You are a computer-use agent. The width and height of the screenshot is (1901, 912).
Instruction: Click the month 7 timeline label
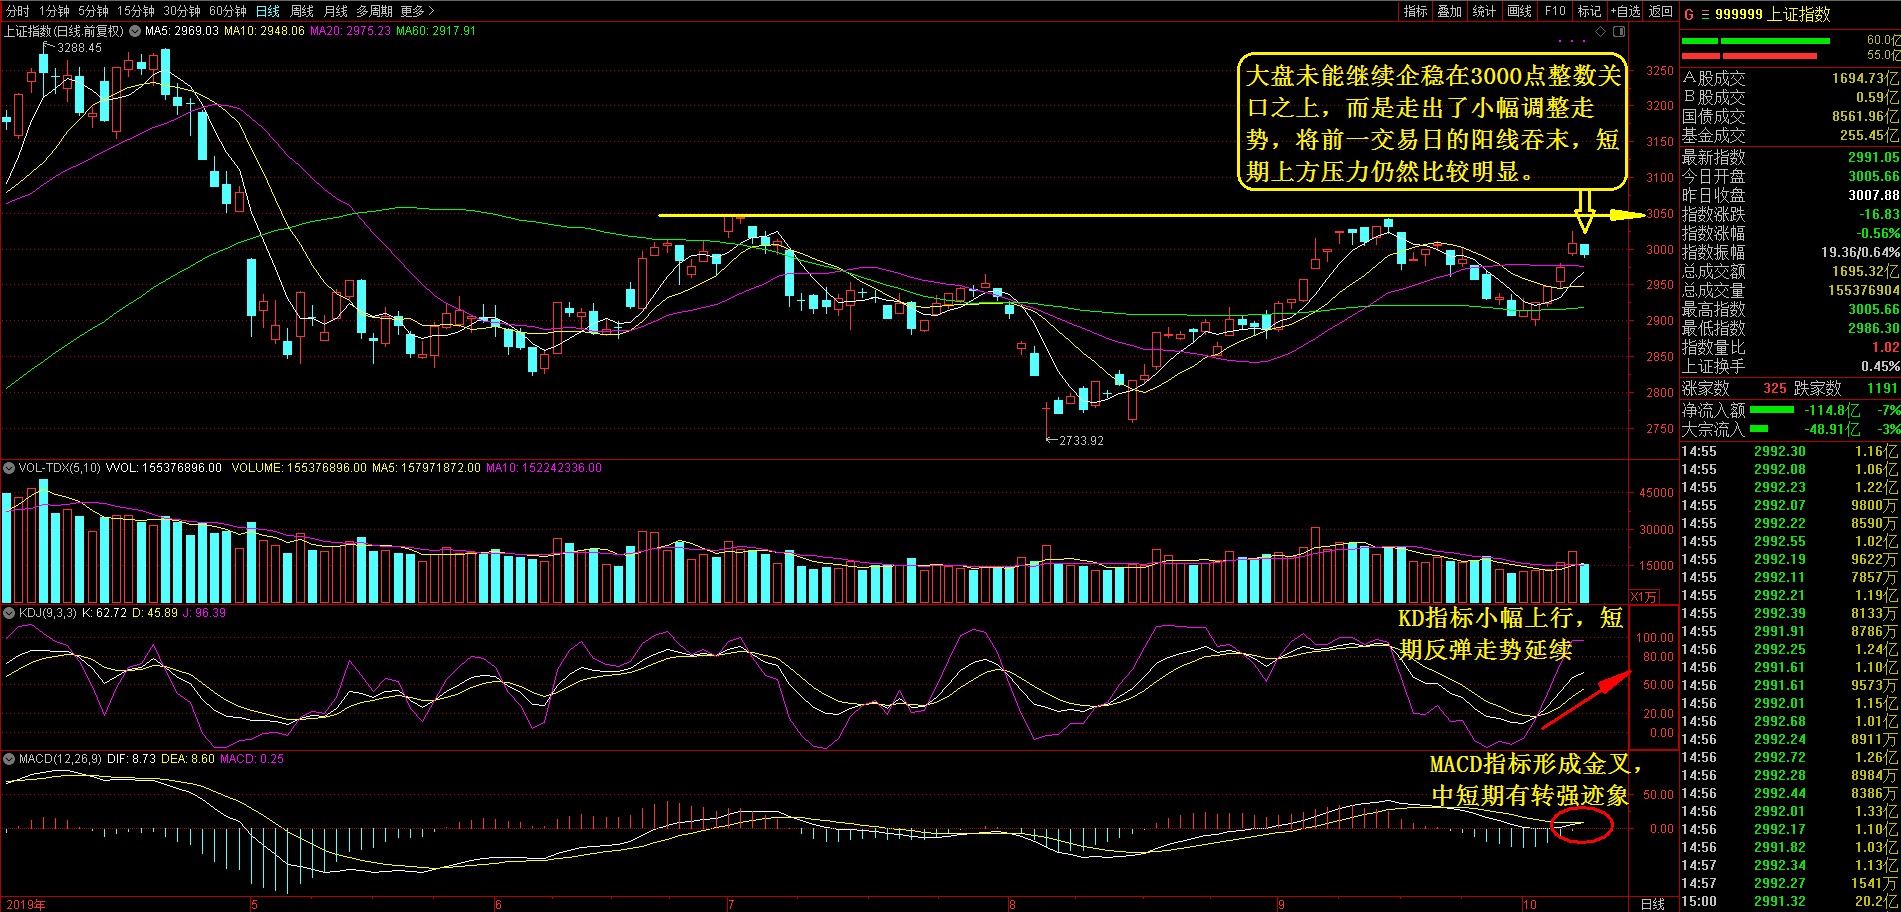(x=731, y=904)
